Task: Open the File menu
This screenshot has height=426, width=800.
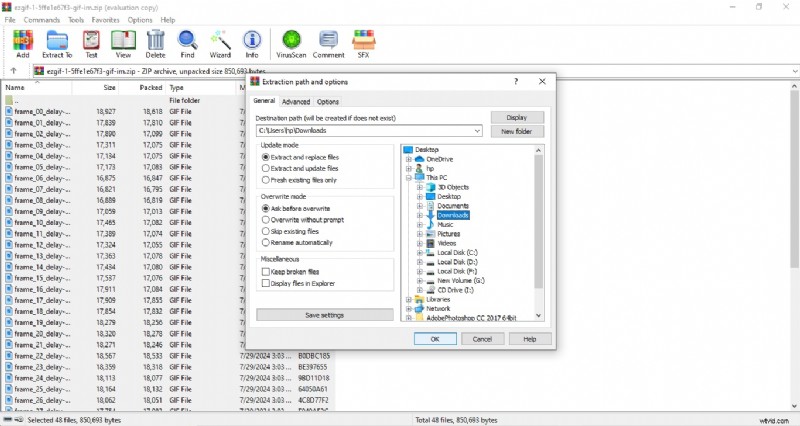Action: click(x=10, y=20)
